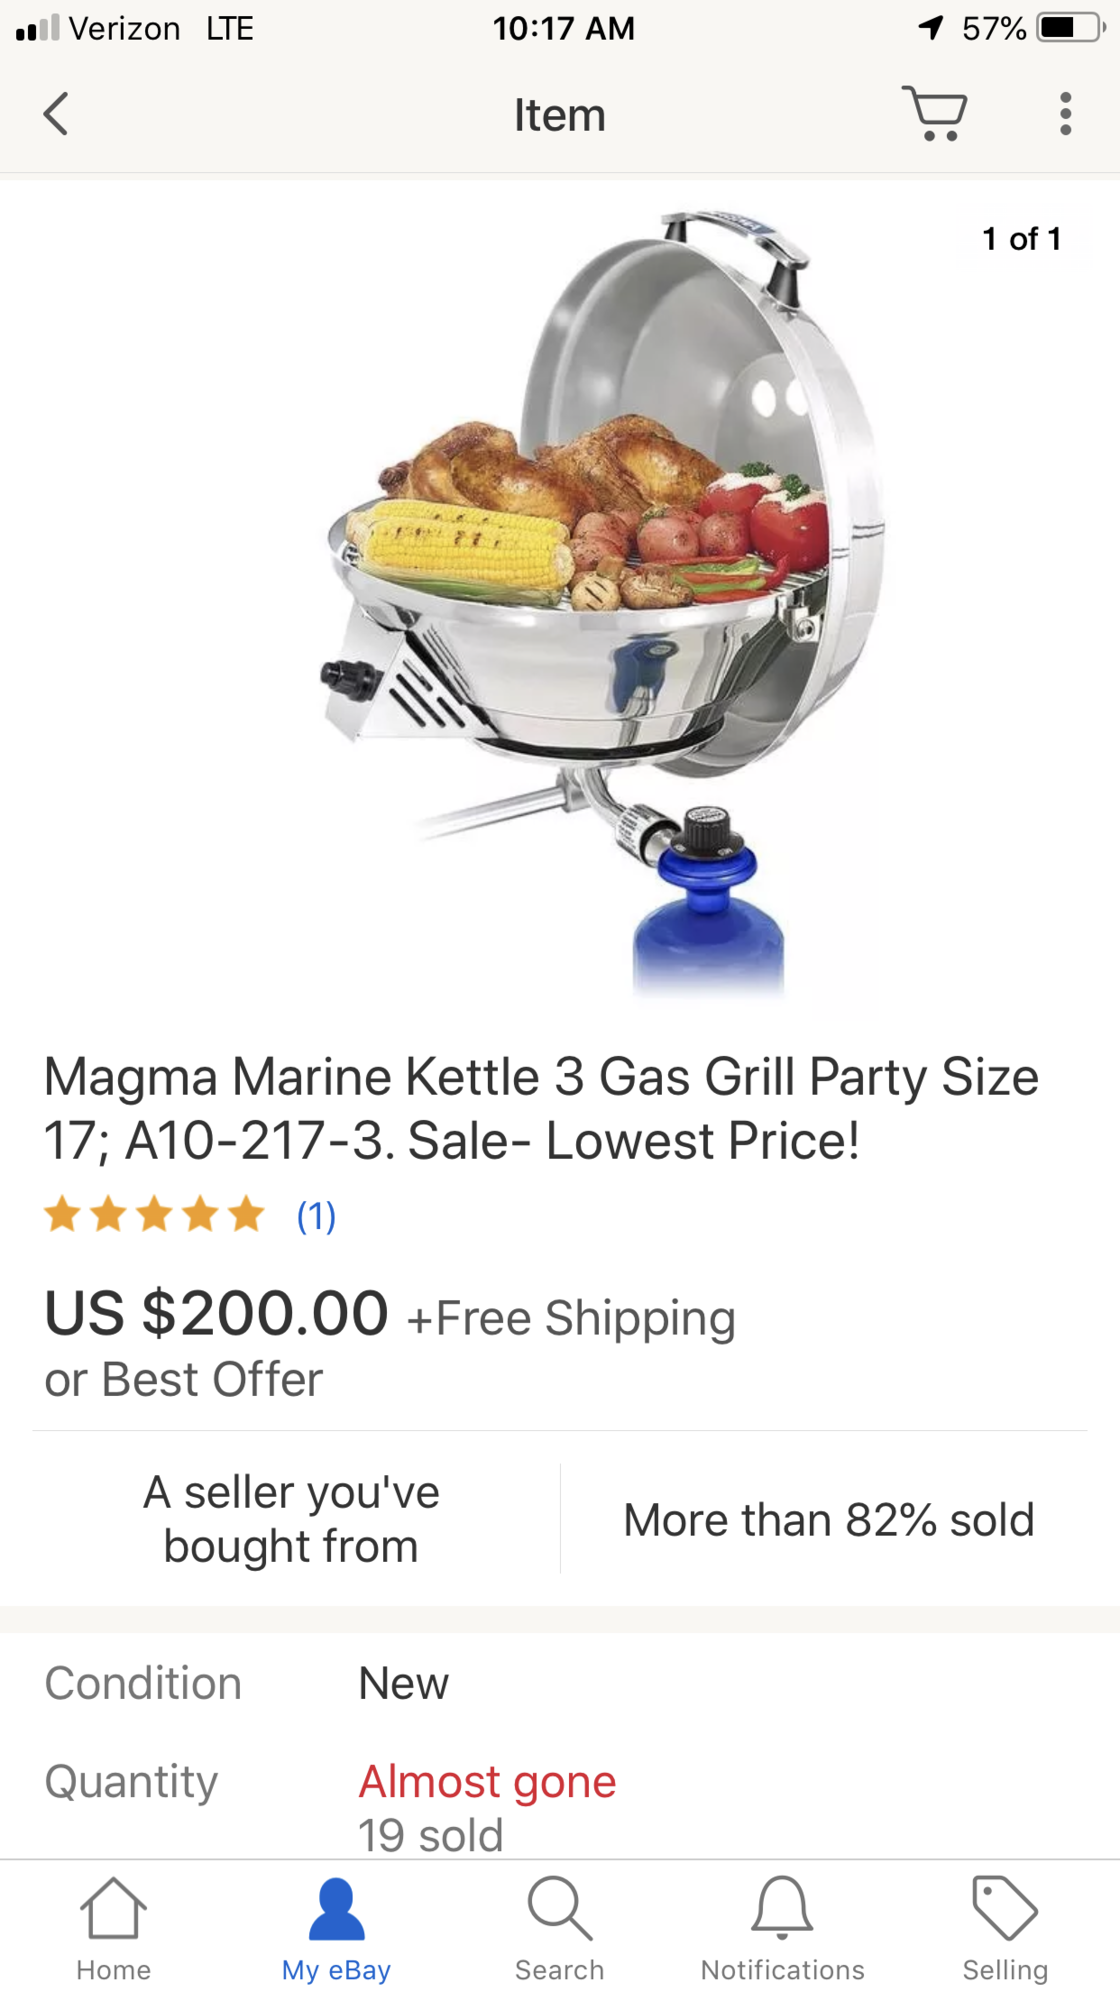
Task: Tap 'A seller you've bought from'
Action: (x=291, y=1519)
